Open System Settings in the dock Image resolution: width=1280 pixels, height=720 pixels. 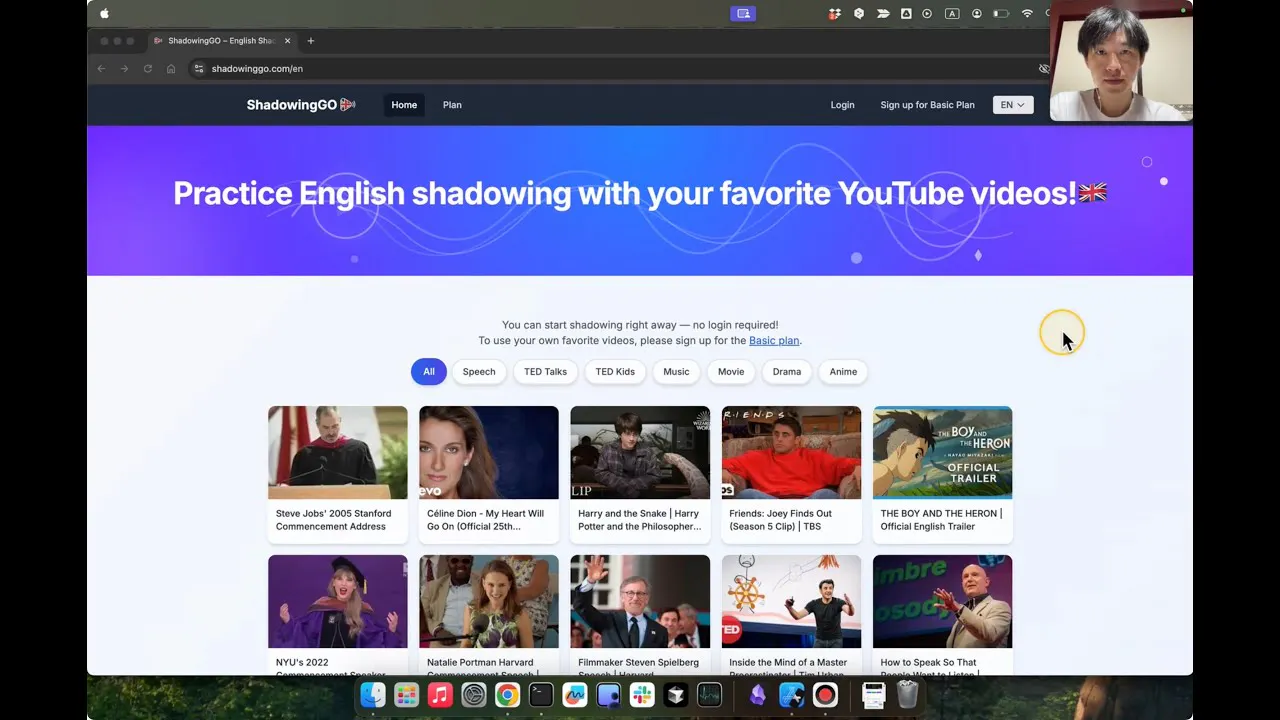[x=474, y=695]
